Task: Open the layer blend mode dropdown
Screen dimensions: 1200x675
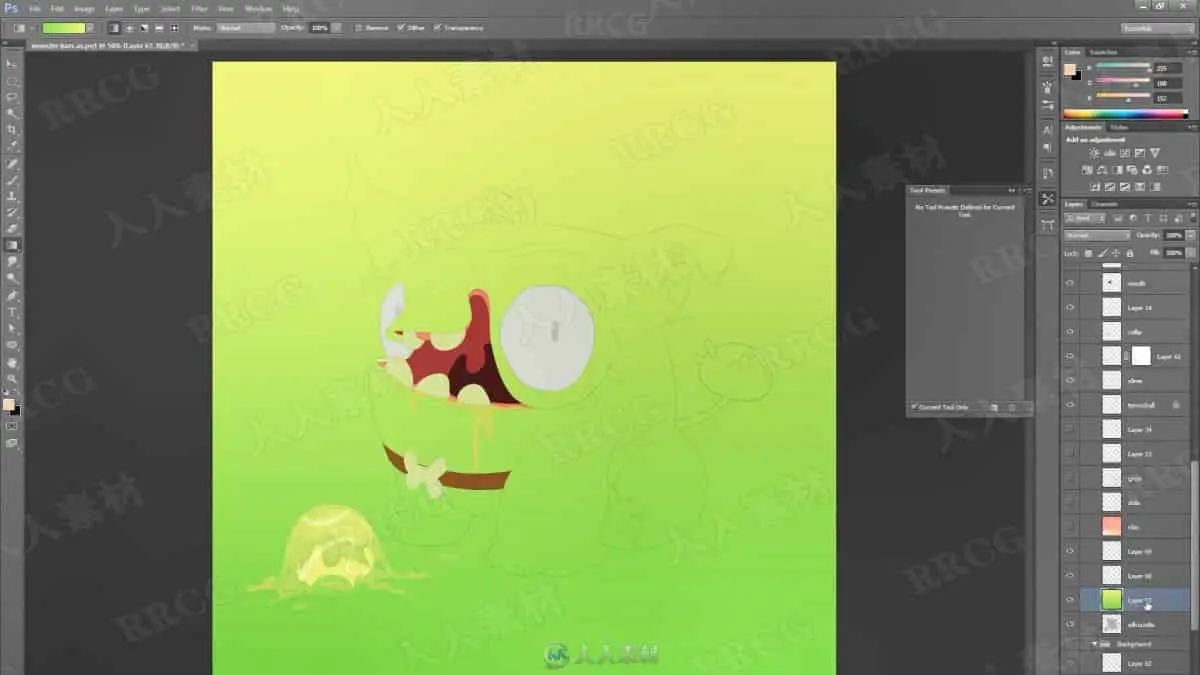Action: [1097, 235]
